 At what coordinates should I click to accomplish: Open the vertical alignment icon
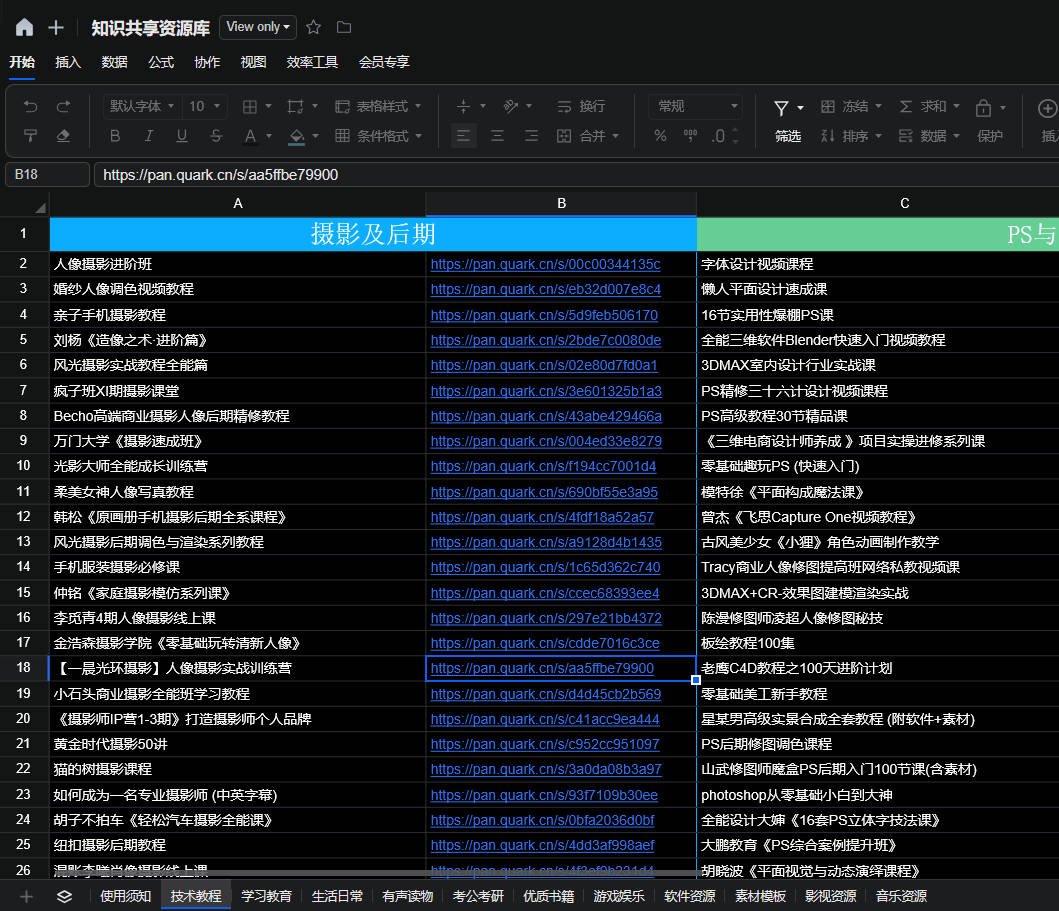463,107
